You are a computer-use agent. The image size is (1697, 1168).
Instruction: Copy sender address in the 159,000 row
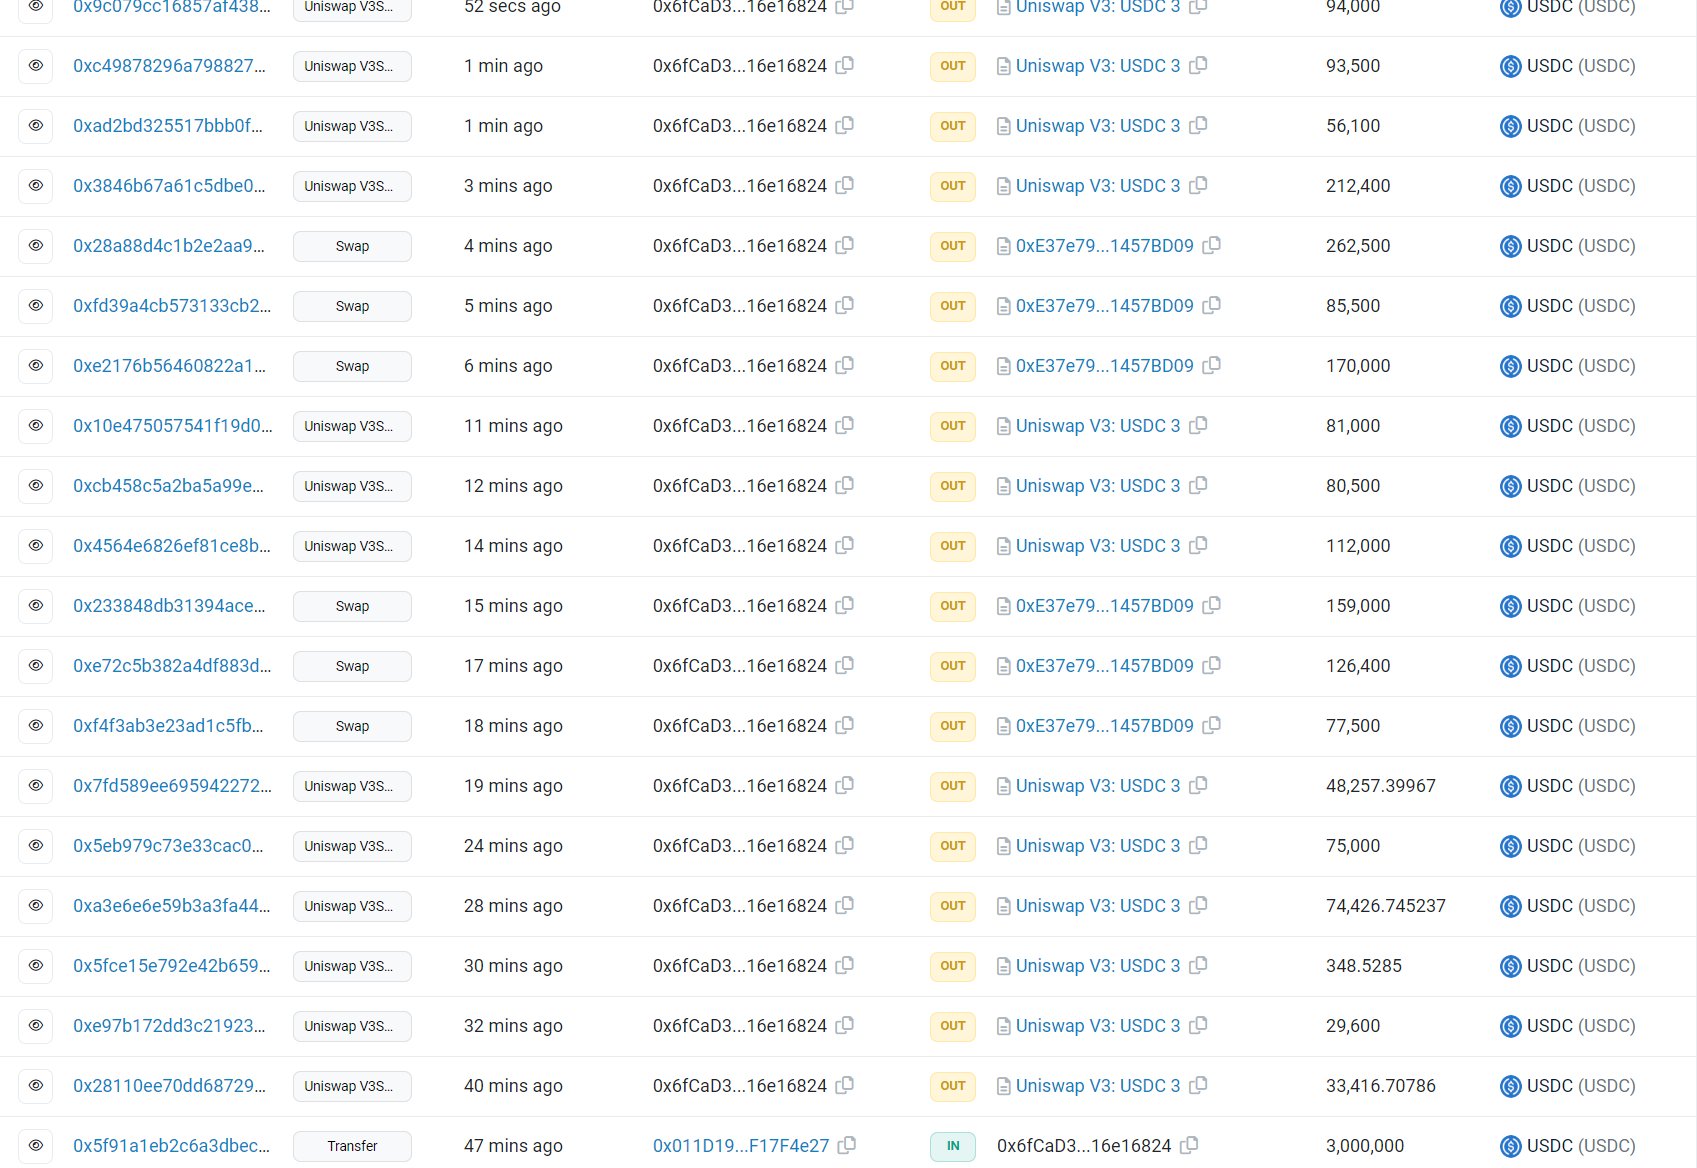pos(845,605)
